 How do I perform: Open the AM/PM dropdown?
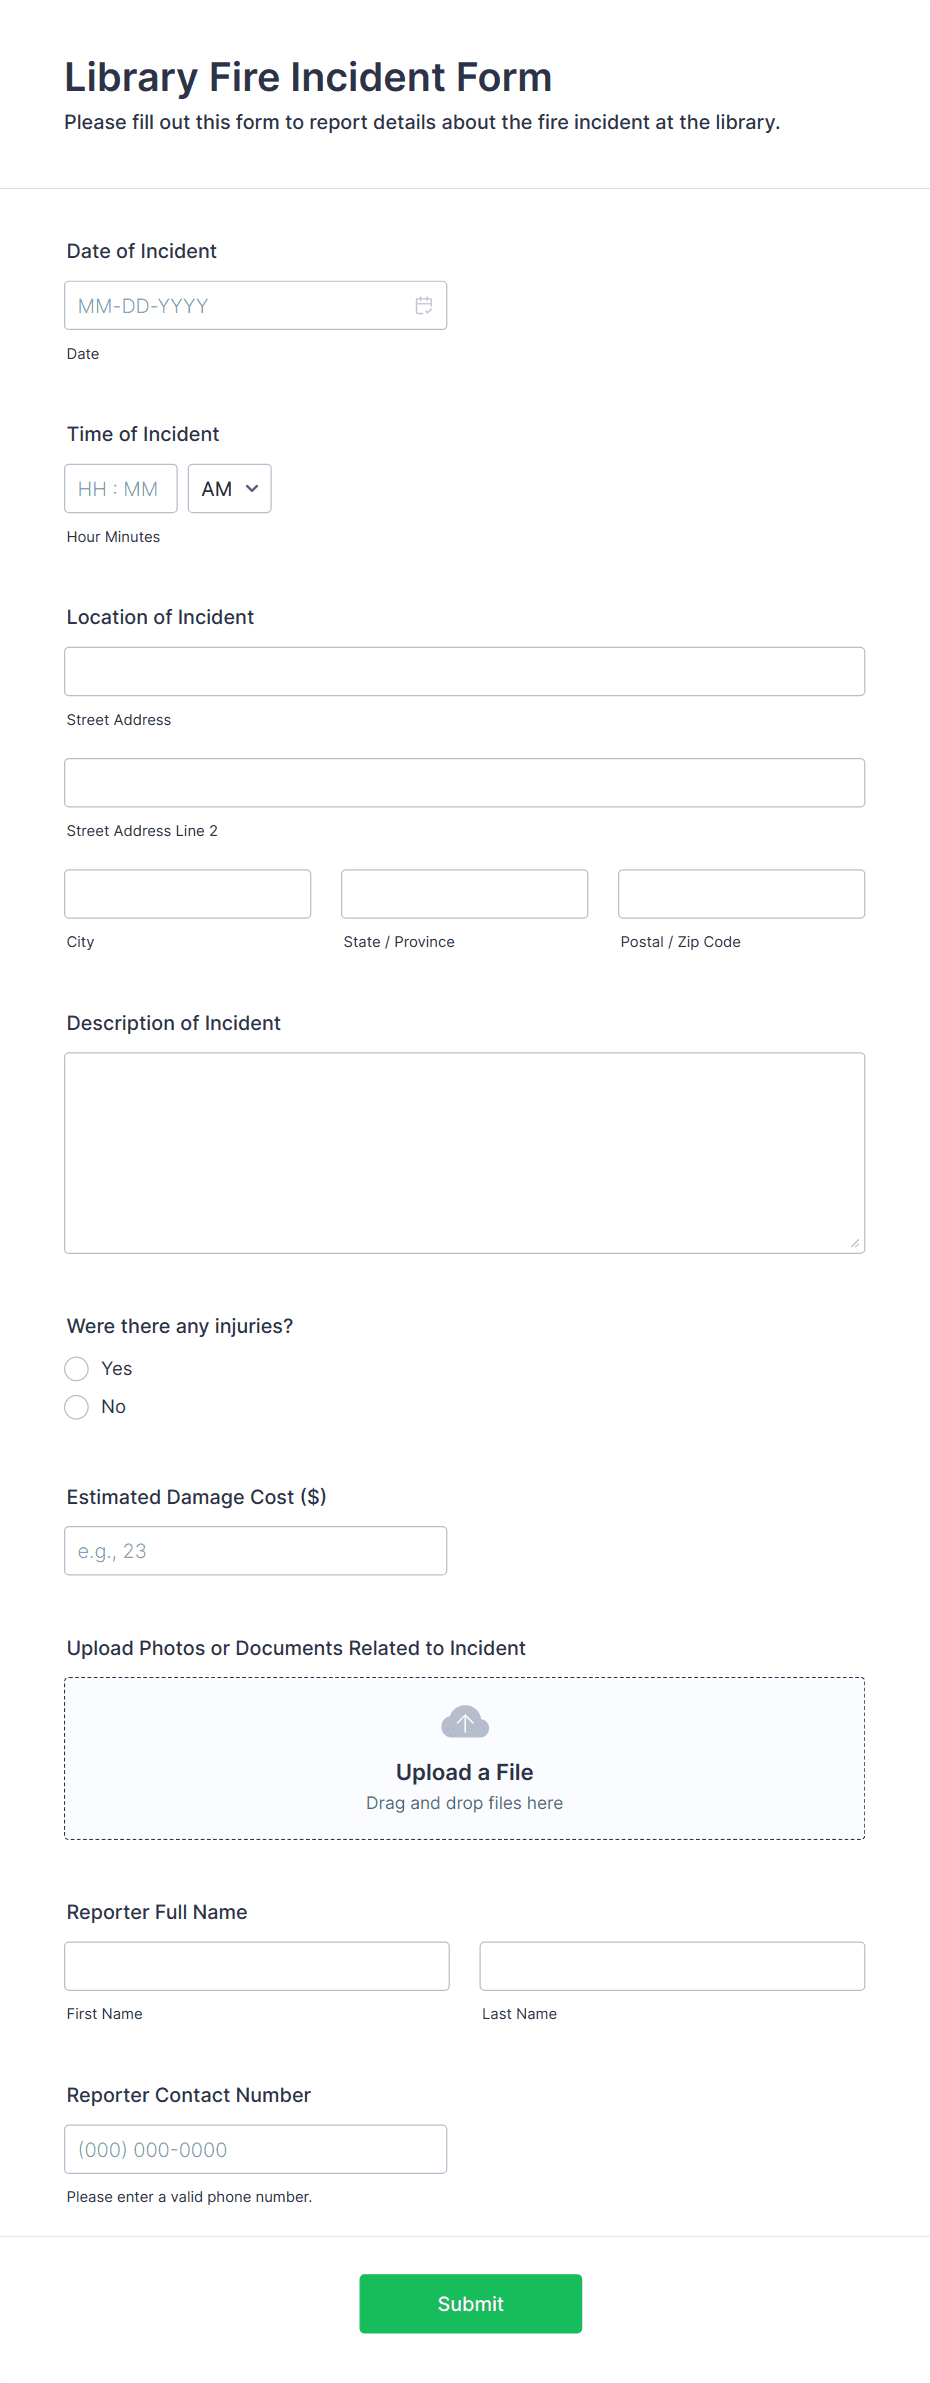pyautogui.click(x=230, y=488)
